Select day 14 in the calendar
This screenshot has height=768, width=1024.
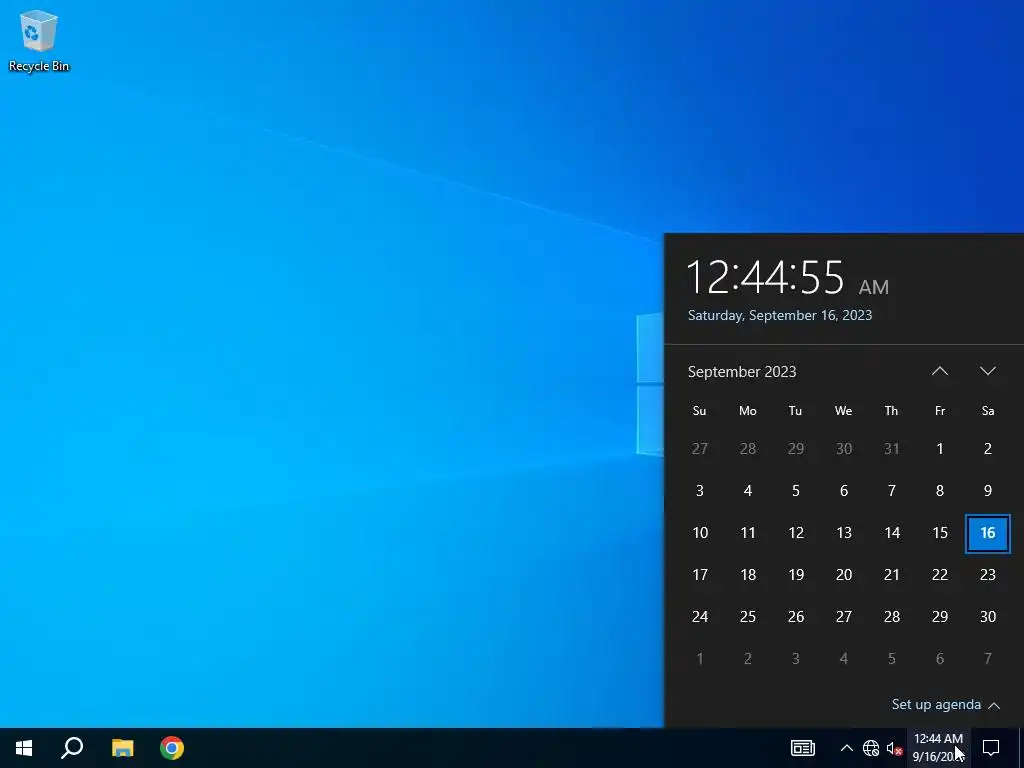click(891, 533)
